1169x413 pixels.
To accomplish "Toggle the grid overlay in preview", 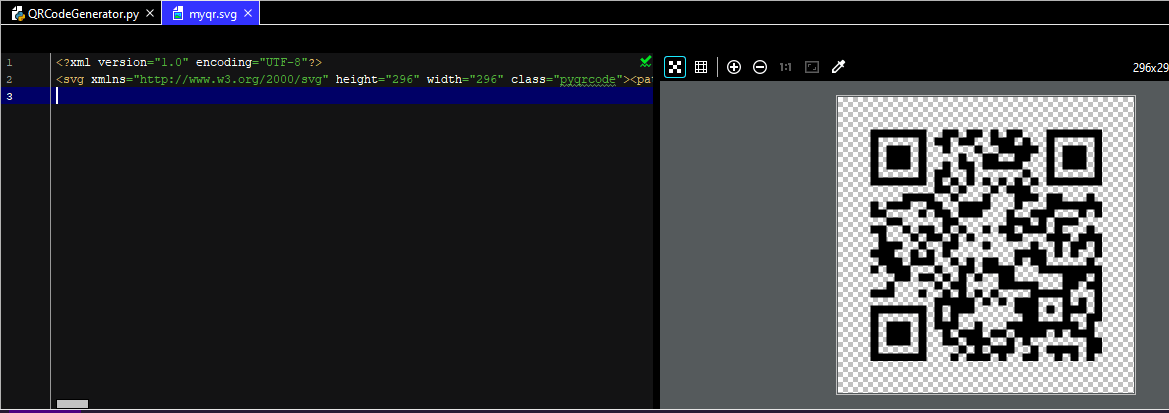I will 701,67.
